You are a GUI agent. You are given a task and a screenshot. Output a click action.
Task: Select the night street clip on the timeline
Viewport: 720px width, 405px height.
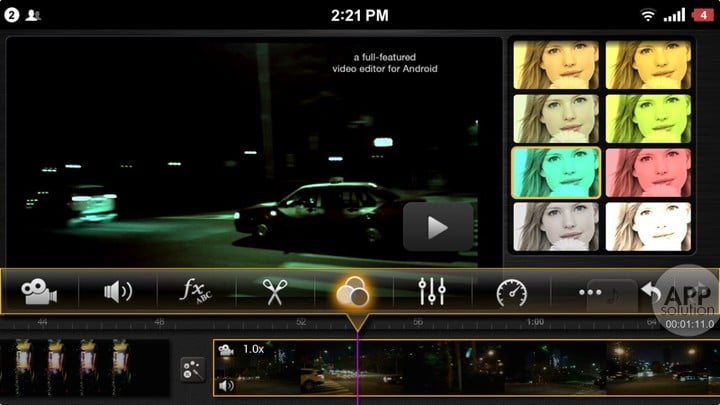point(466,368)
